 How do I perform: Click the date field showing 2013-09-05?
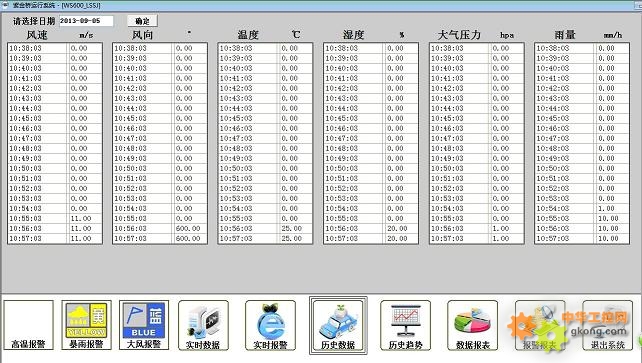pos(86,21)
